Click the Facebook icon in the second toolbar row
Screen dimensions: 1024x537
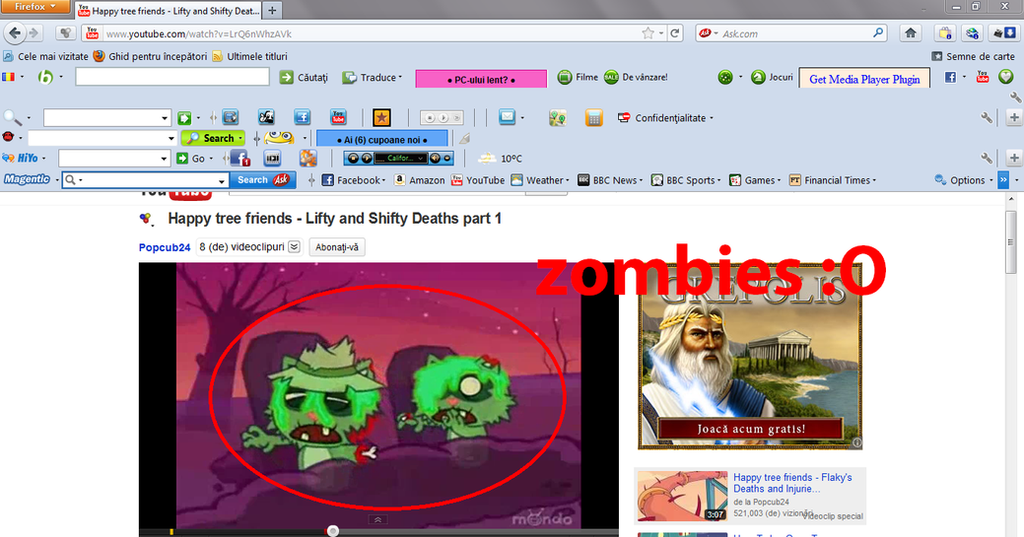point(302,118)
